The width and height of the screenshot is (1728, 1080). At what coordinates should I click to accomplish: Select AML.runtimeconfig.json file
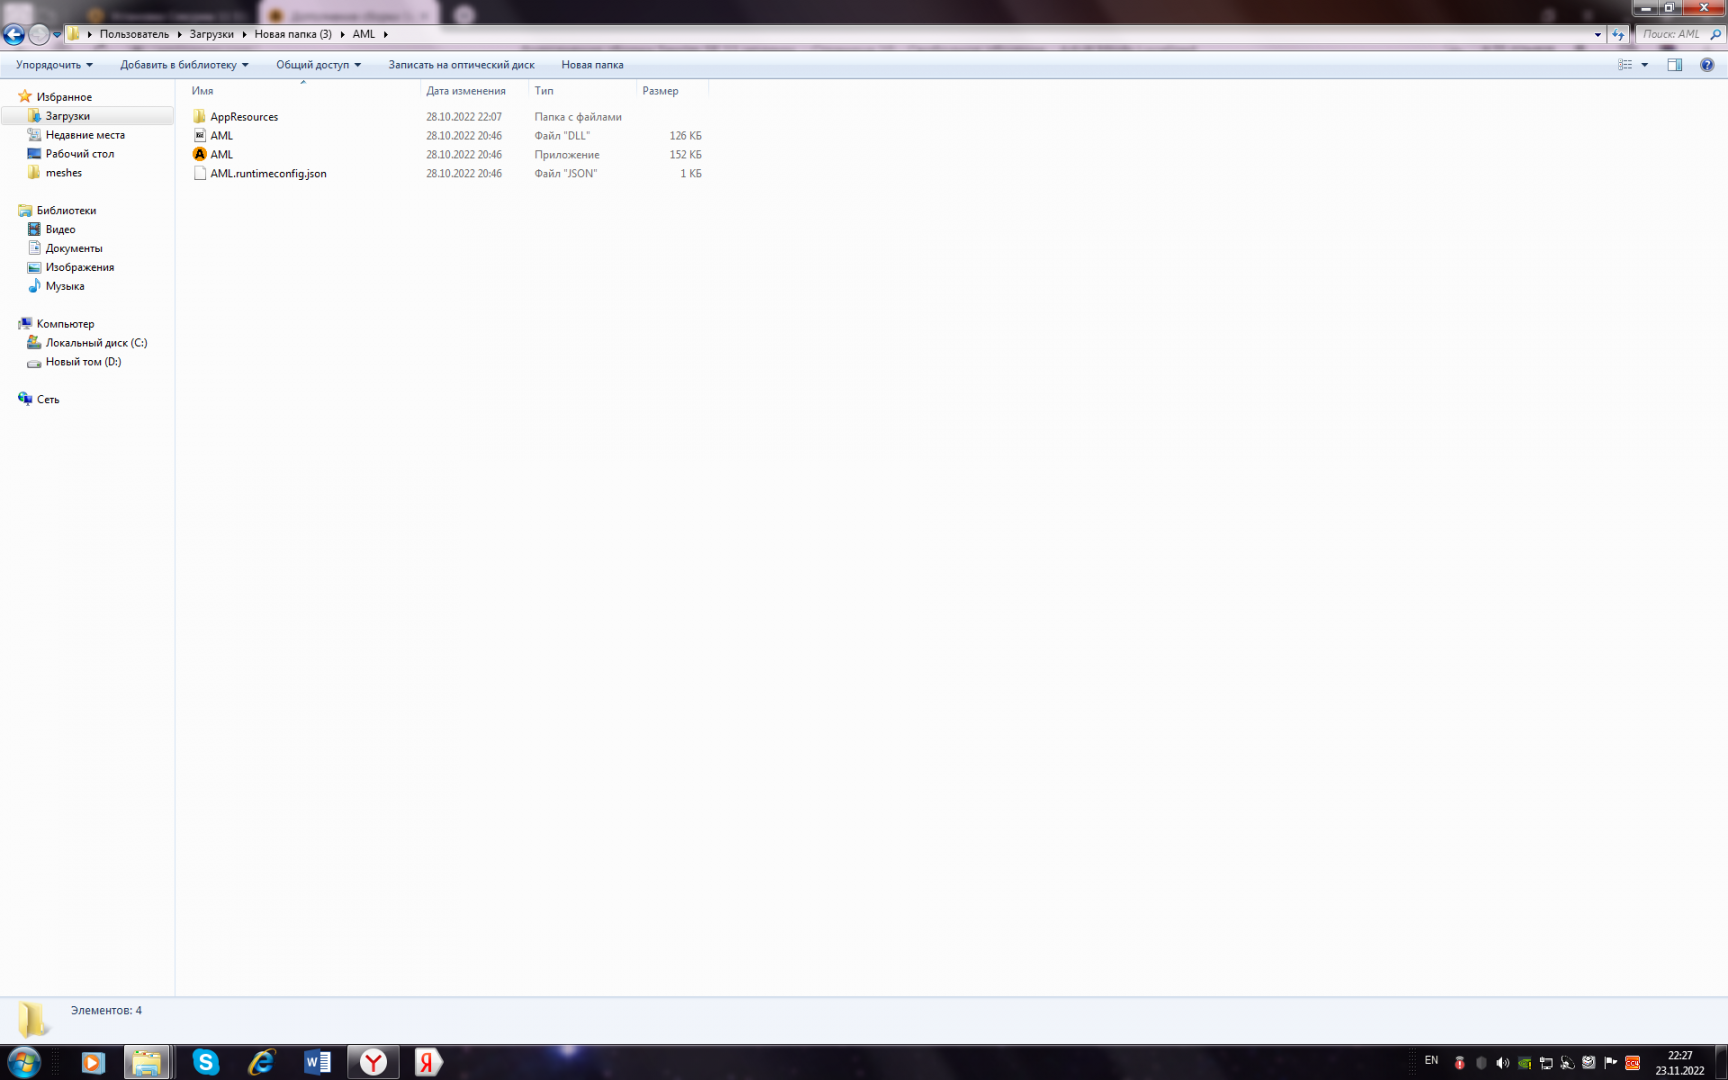(x=267, y=174)
